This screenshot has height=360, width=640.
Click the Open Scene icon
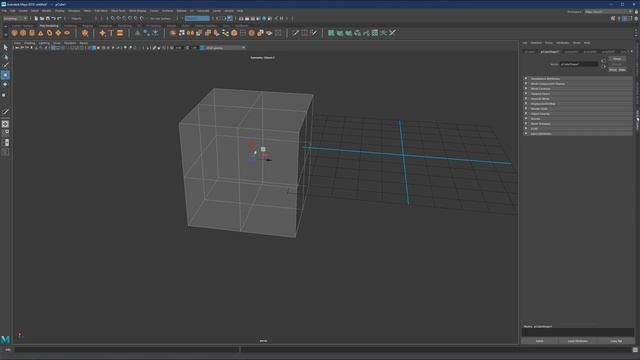coord(42,18)
